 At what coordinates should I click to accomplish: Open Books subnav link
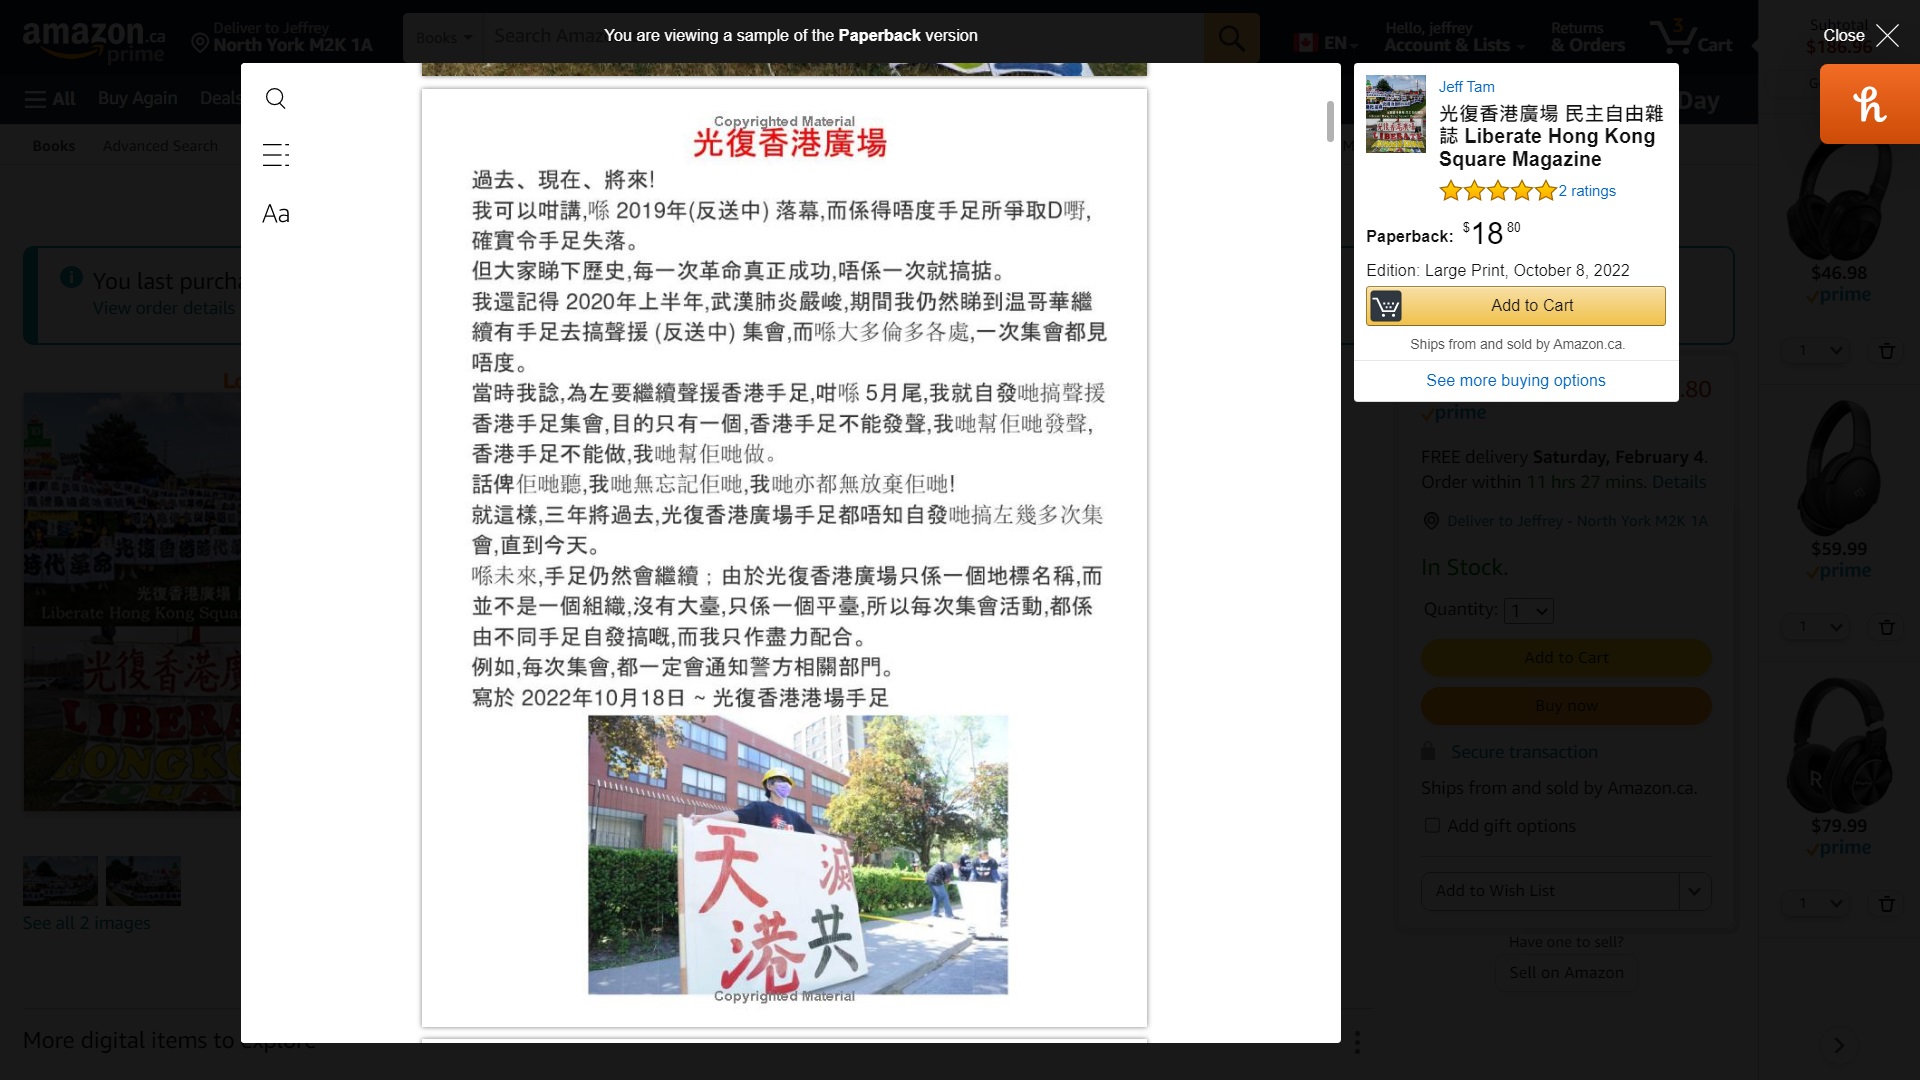(53, 146)
